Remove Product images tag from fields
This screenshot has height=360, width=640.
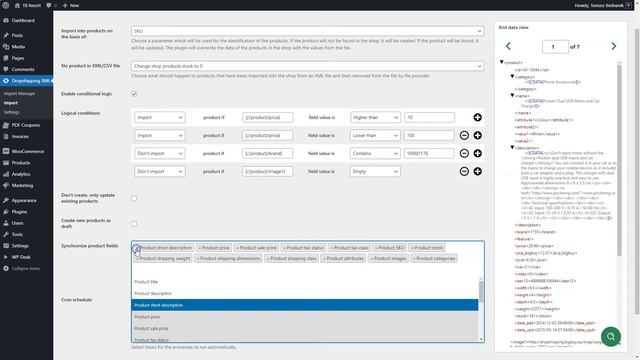tap(371, 259)
